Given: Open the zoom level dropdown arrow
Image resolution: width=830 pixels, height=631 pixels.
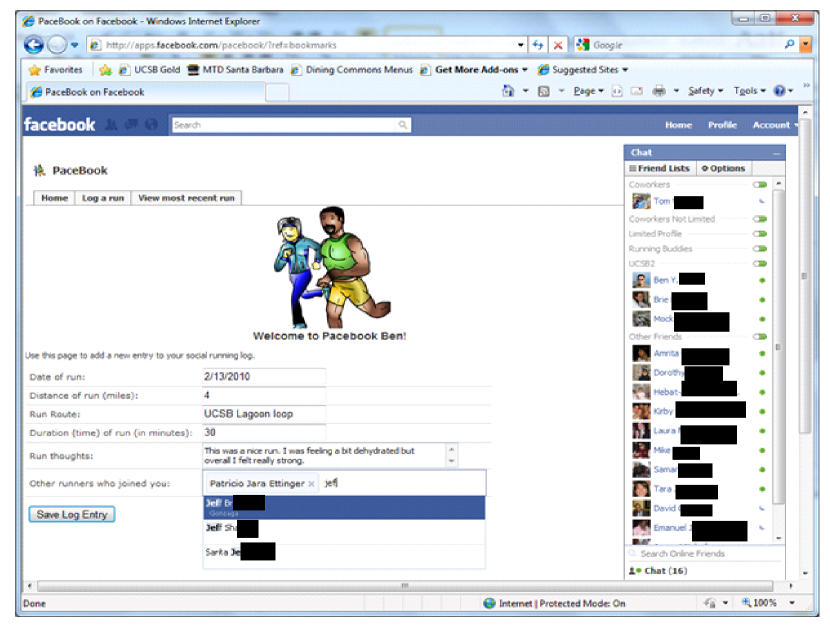Looking at the screenshot, I should [x=792, y=602].
